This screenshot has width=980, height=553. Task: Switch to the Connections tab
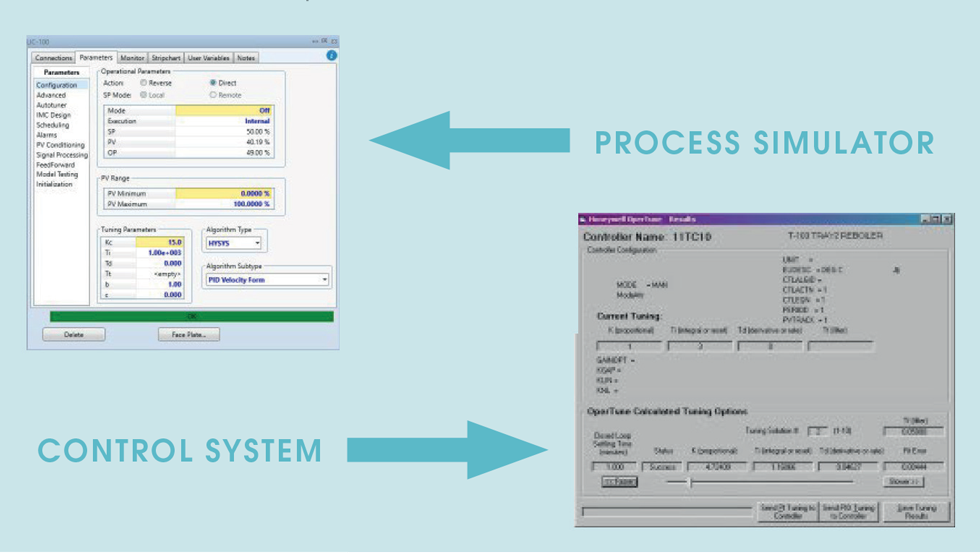click(x=53, y=58)
